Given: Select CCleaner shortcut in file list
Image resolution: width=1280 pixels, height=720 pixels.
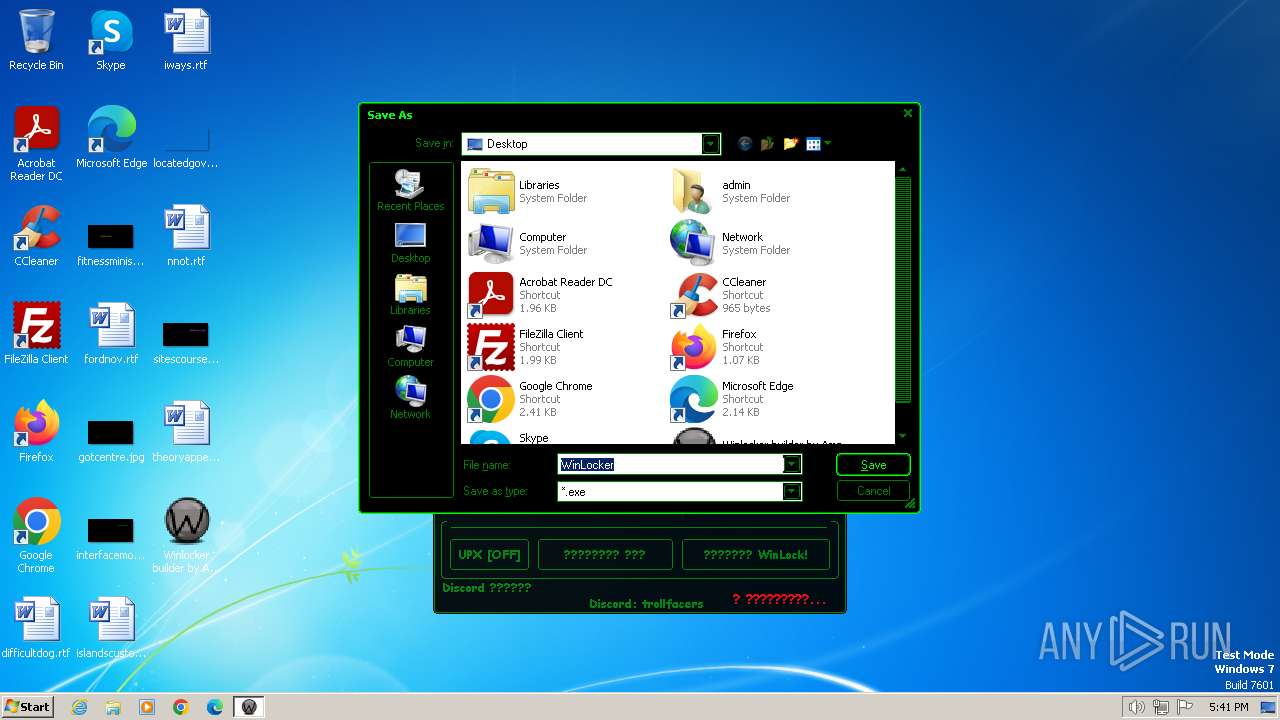Looking at the screenshot, I should coord(721,295).
